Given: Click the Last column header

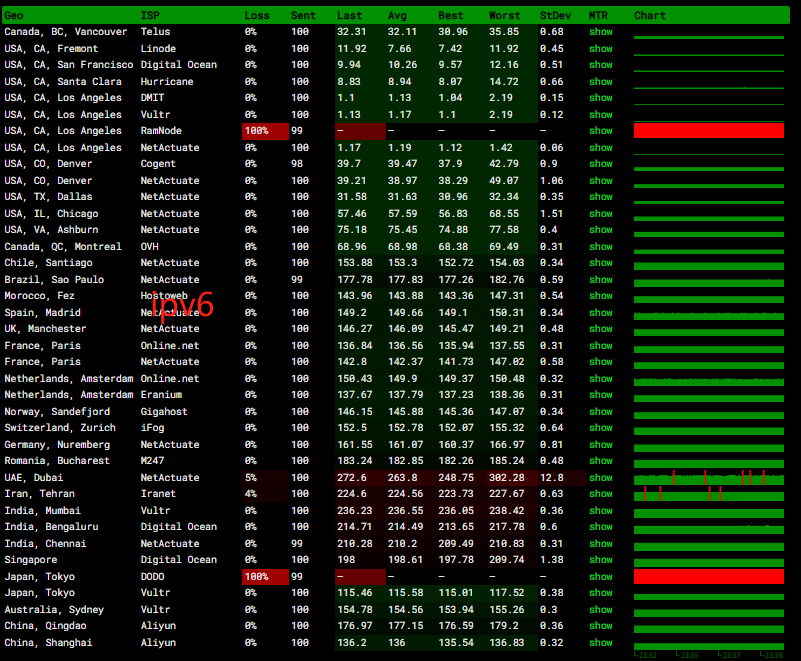Looking at the screenshot, I should pos(349,15).
